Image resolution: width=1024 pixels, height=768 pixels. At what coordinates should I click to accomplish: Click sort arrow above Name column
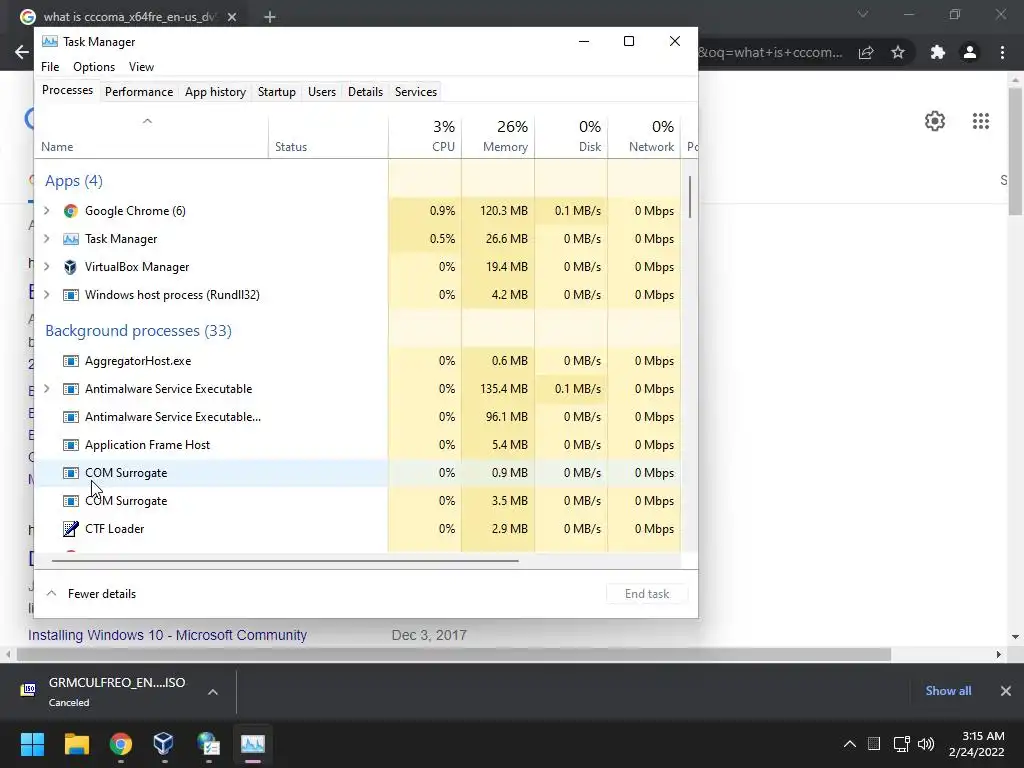coord(148,121)
